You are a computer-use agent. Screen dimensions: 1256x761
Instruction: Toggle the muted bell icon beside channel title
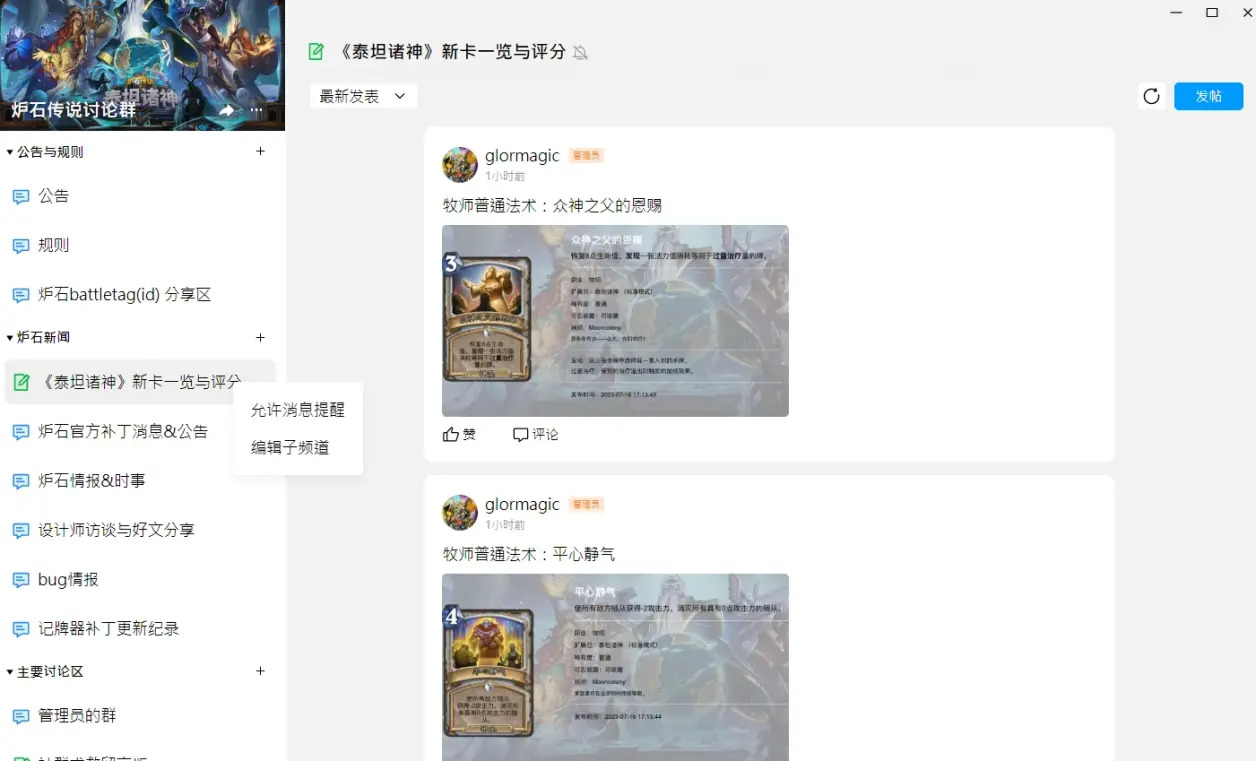click(580, 52)
